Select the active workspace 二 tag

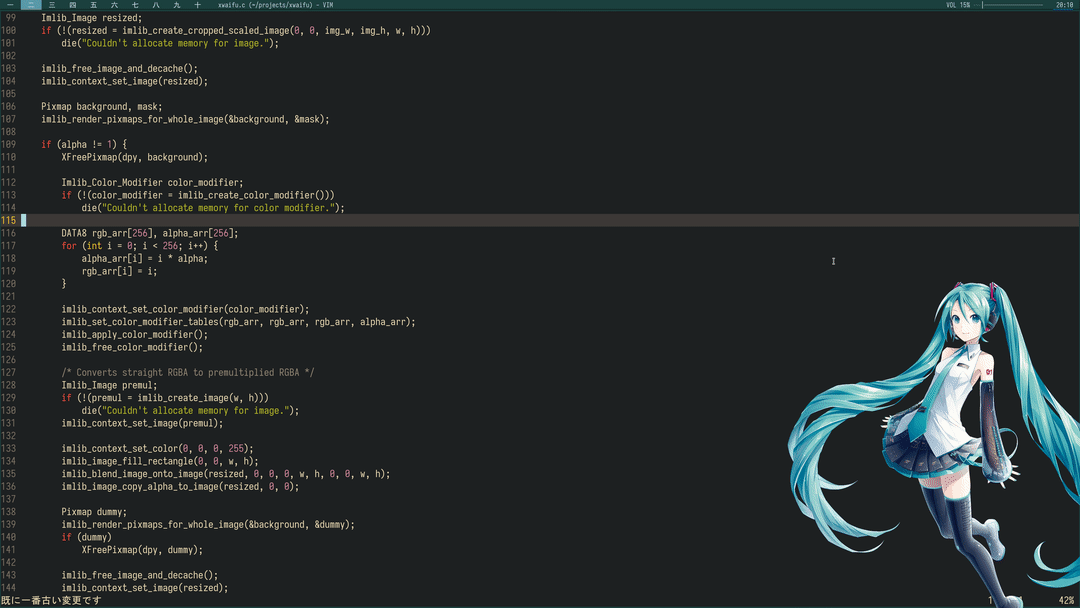pos(31,5)
